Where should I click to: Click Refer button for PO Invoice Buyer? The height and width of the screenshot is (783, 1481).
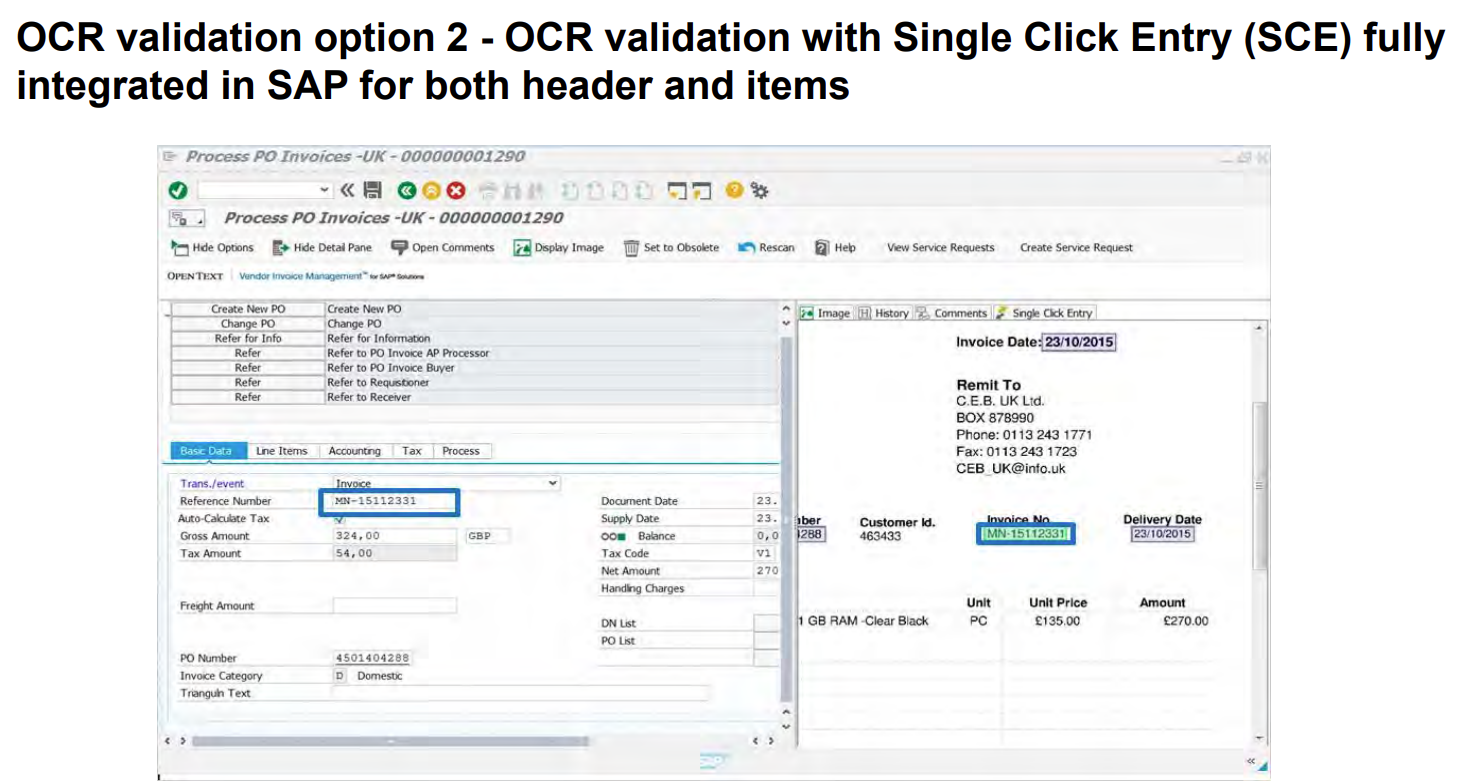[x=248, y=368]
